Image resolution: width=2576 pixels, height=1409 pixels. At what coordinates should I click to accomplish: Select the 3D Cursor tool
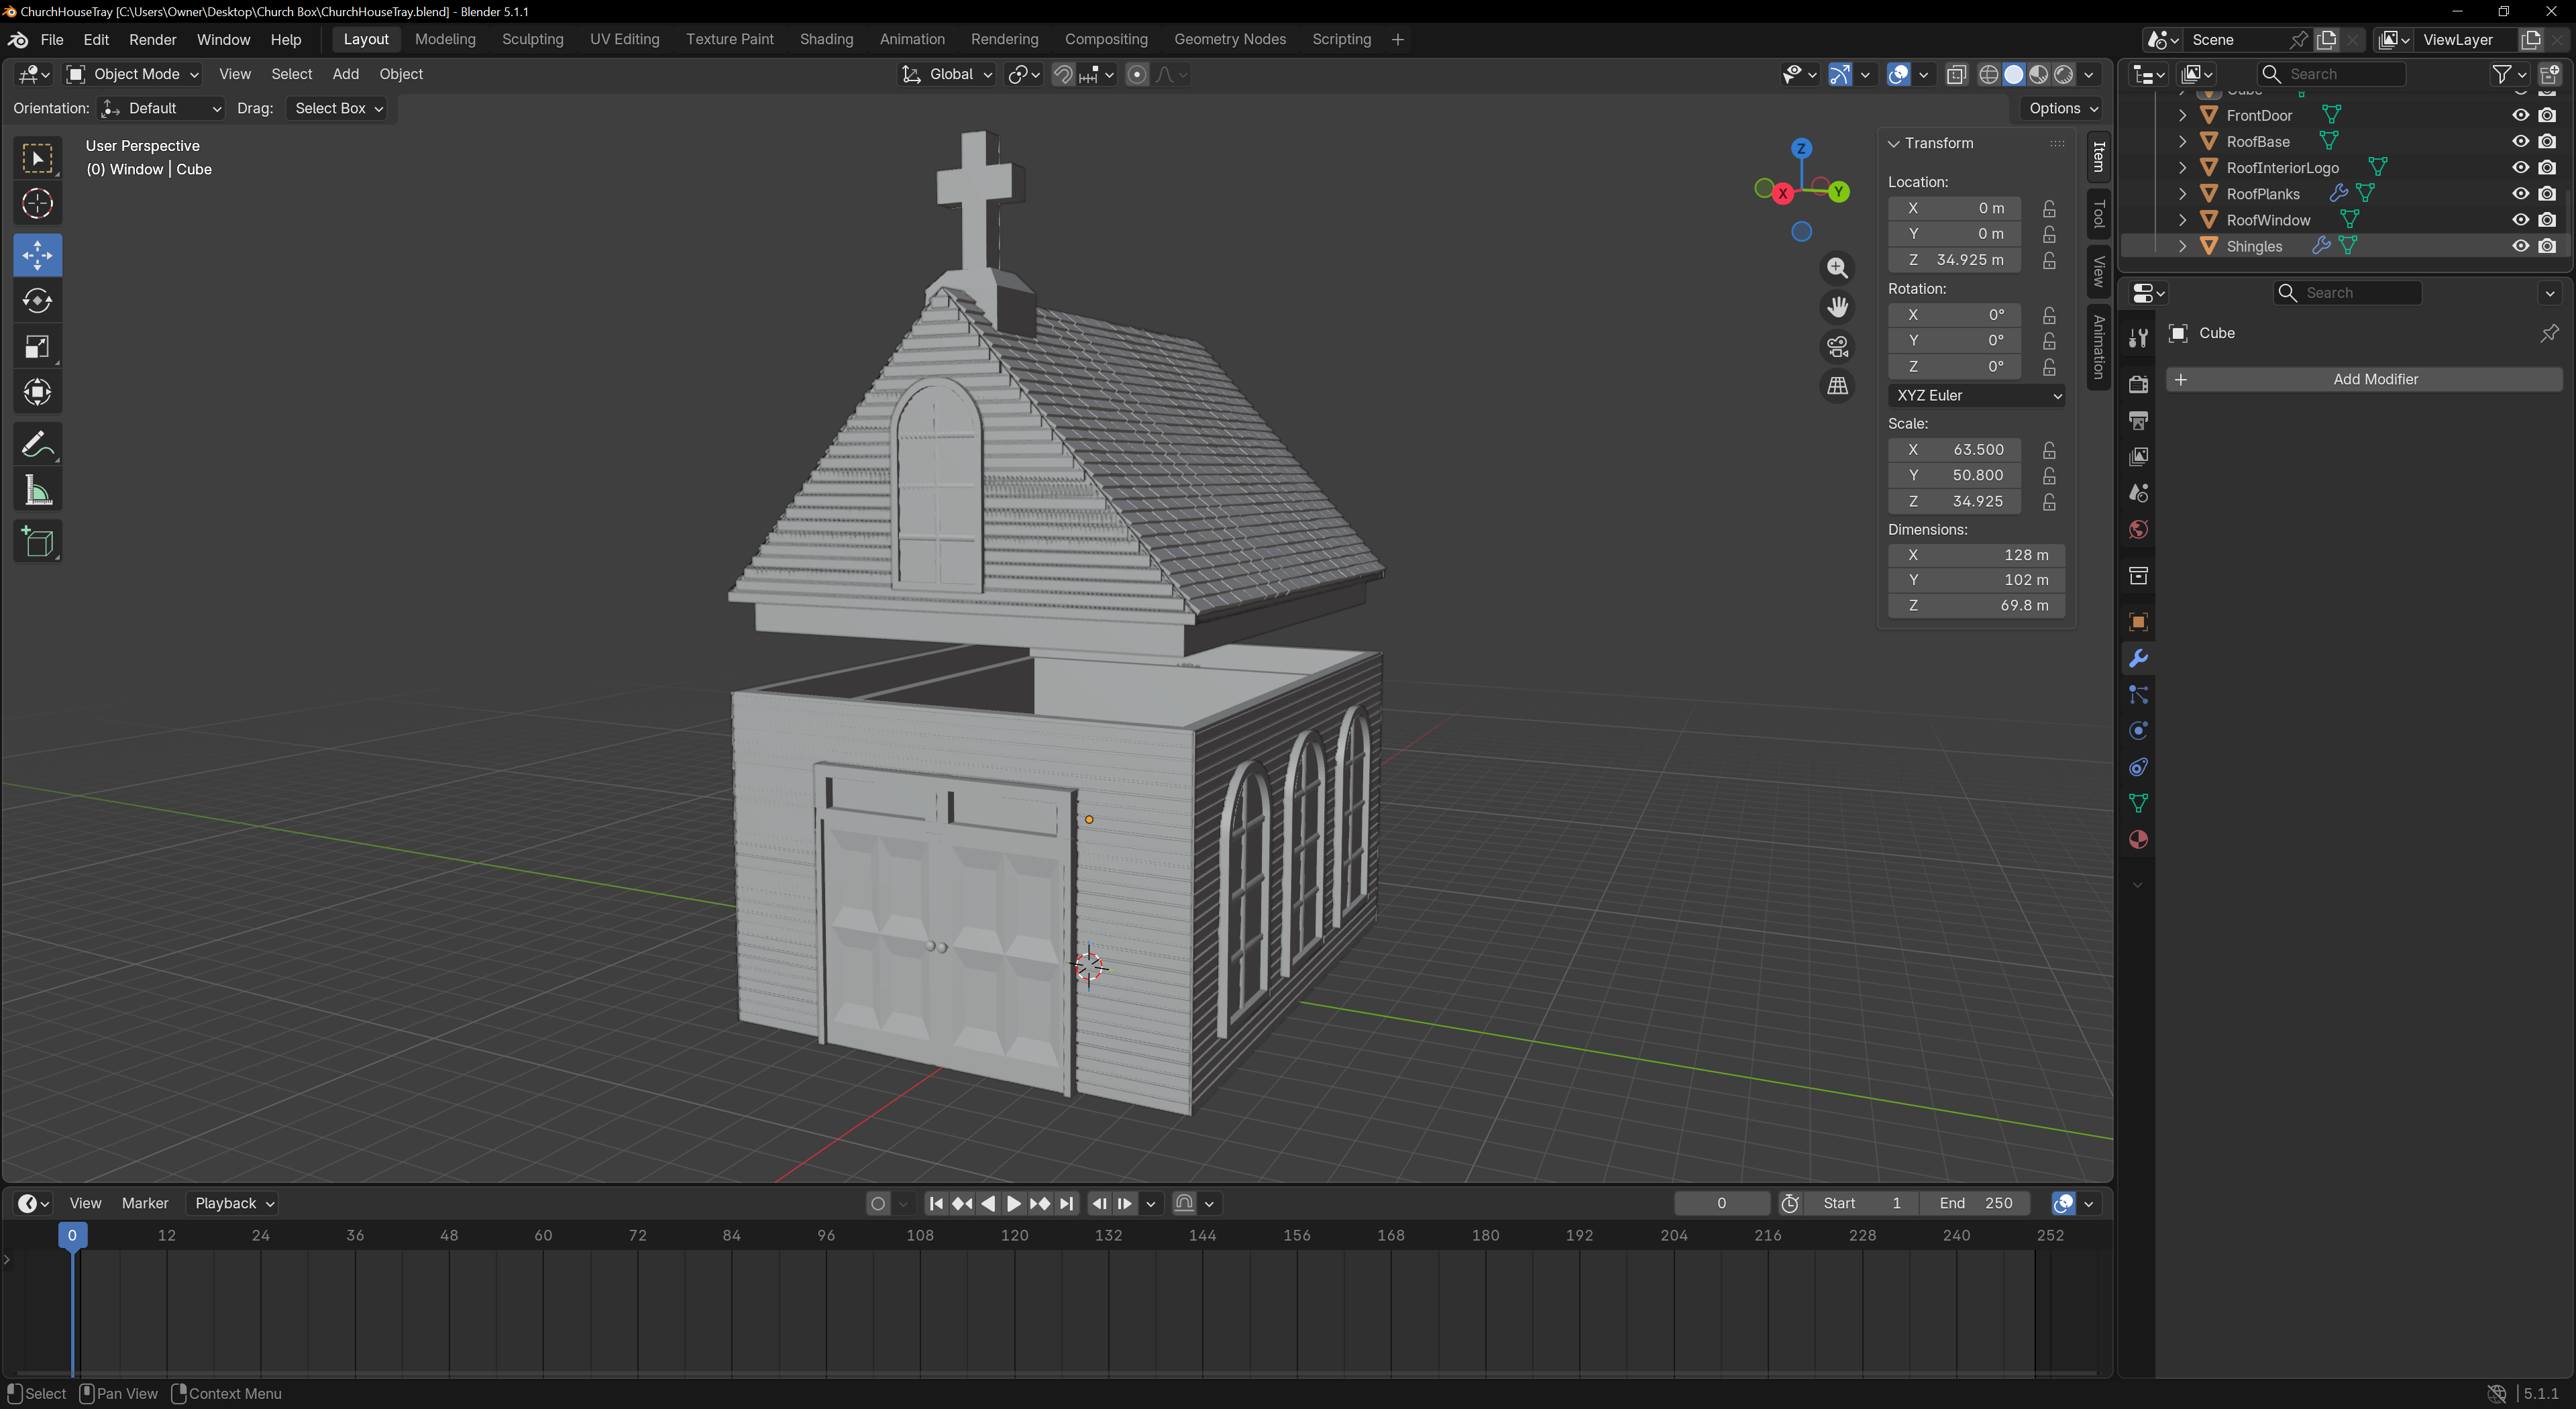coord(37,204)
